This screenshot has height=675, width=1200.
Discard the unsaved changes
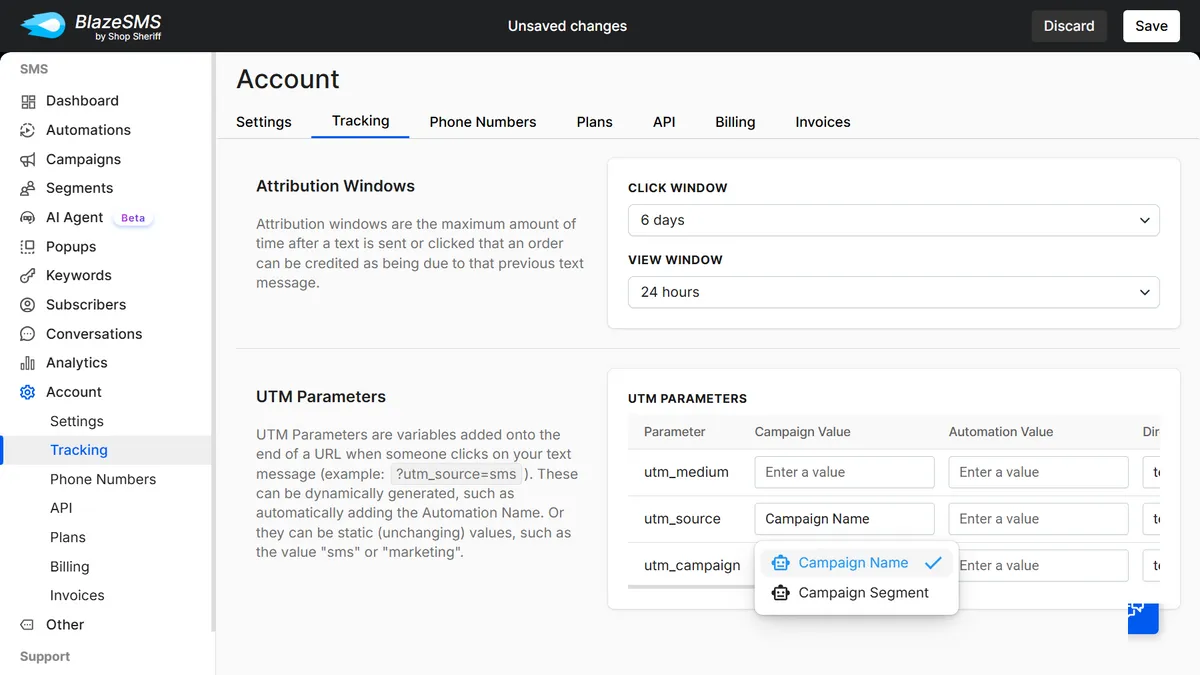point(1069,26)
